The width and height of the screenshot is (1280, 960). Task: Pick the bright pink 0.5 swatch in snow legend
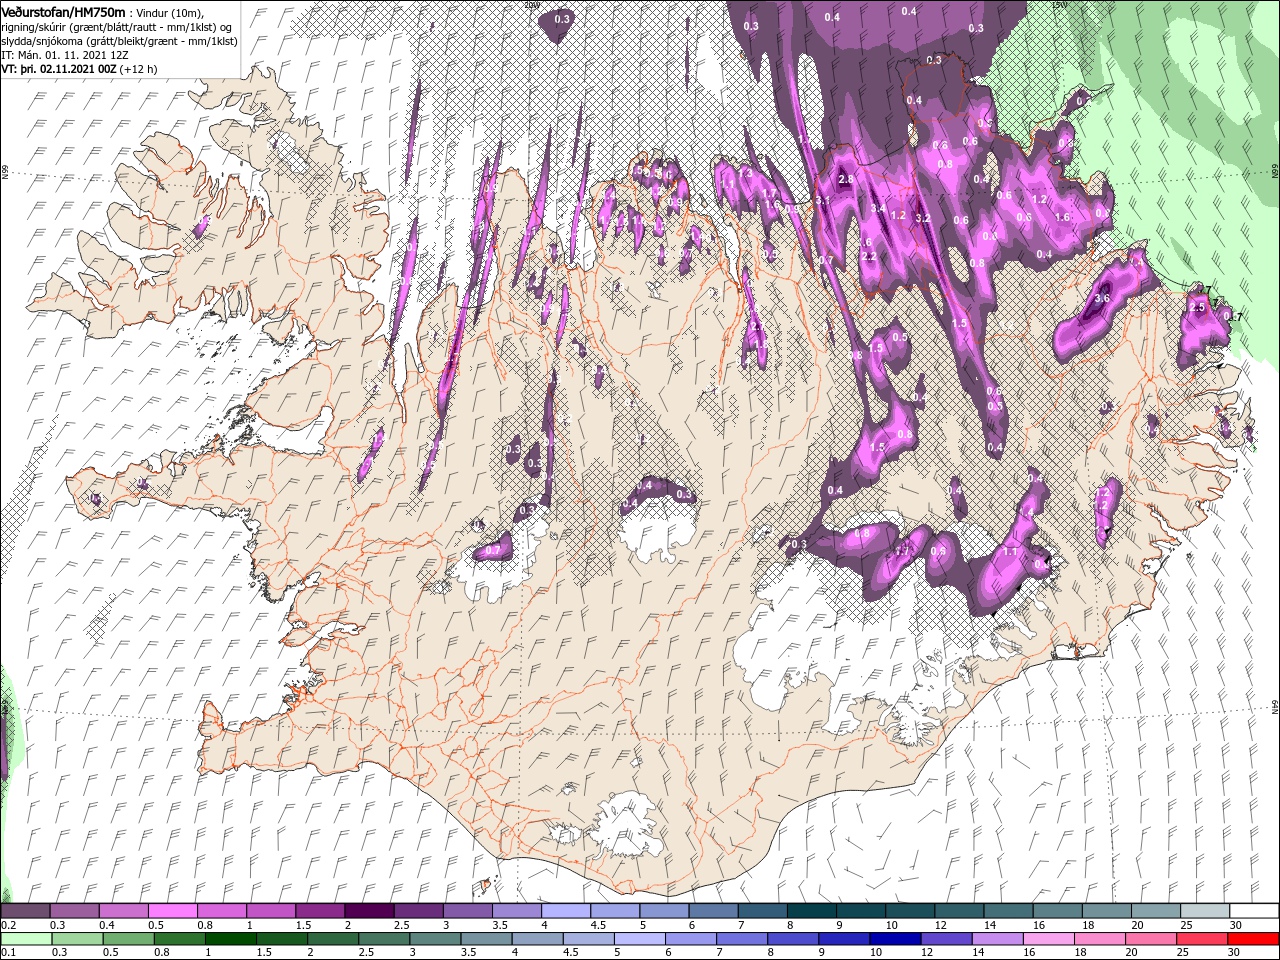tap(173, 911)
